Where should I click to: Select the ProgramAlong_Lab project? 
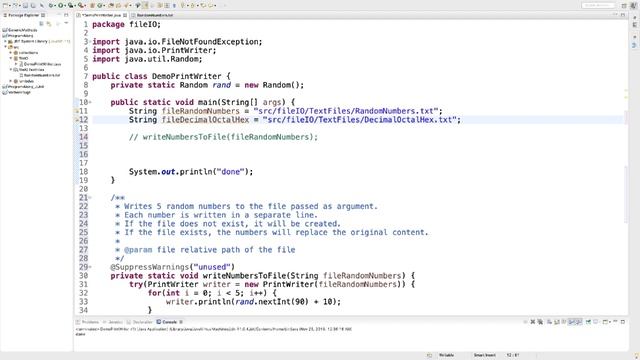(23, 87)
